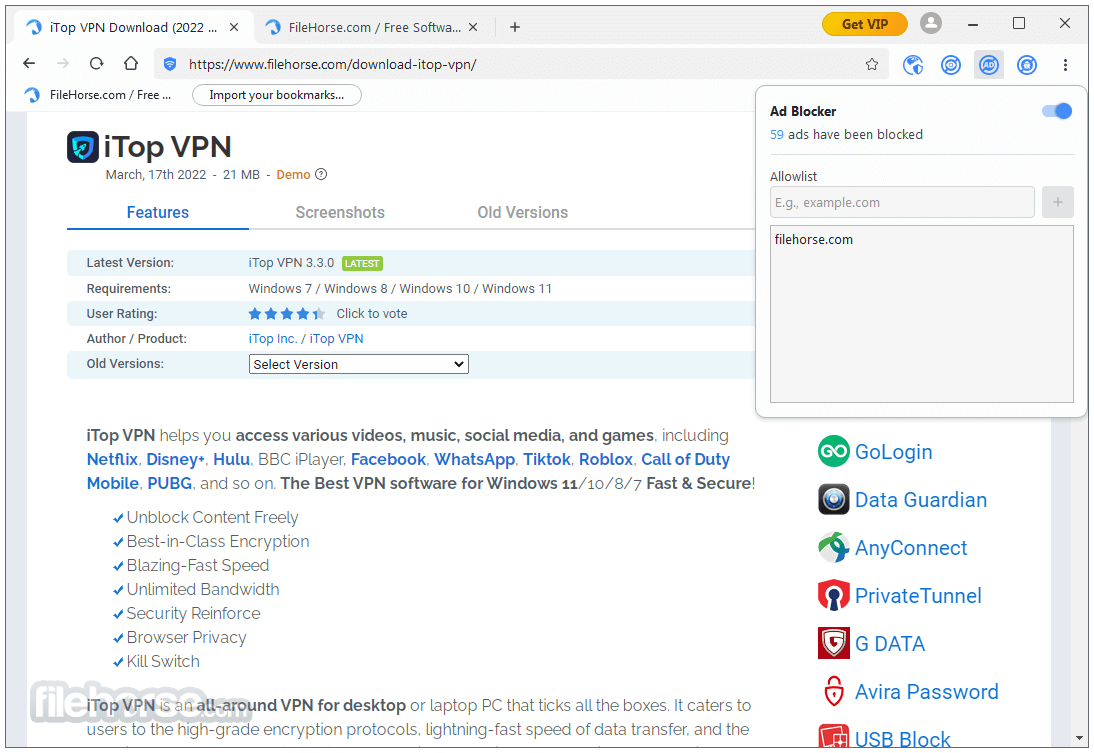This screenshot has width=1094, height=753.
Task: Go back with the browser back arrow
Action: (x=29, y=64)
